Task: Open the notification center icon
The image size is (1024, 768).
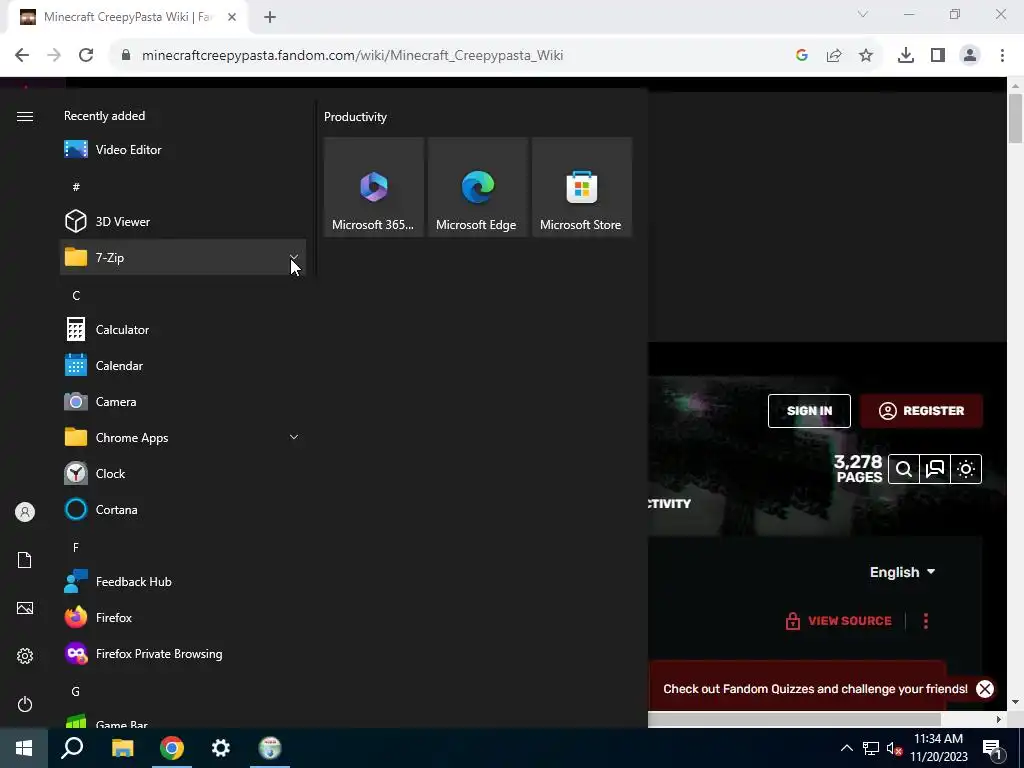Action: click(x=992, y=749)
